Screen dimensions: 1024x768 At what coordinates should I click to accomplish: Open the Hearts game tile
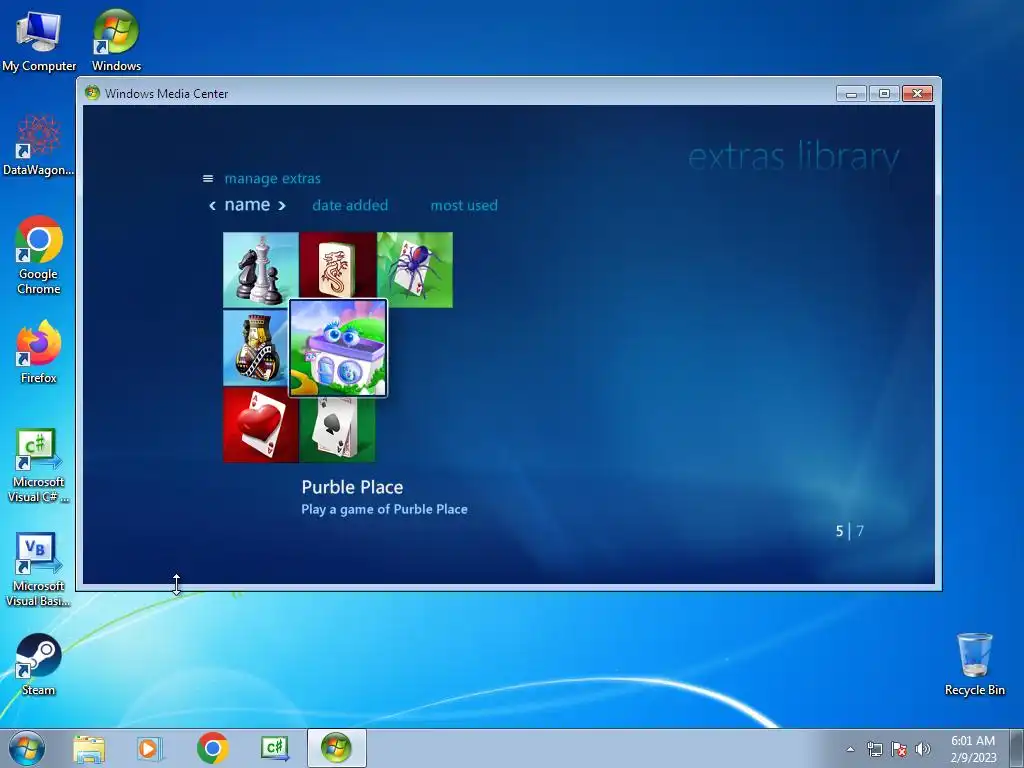[261, 424]
